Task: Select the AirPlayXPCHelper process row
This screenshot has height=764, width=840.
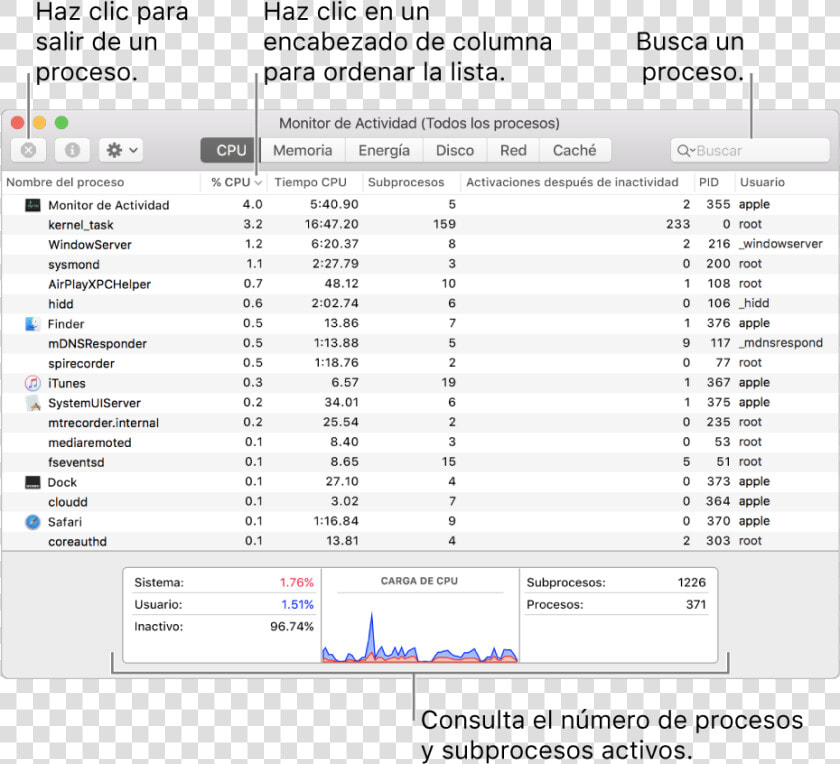Action: tap(420, 284)
